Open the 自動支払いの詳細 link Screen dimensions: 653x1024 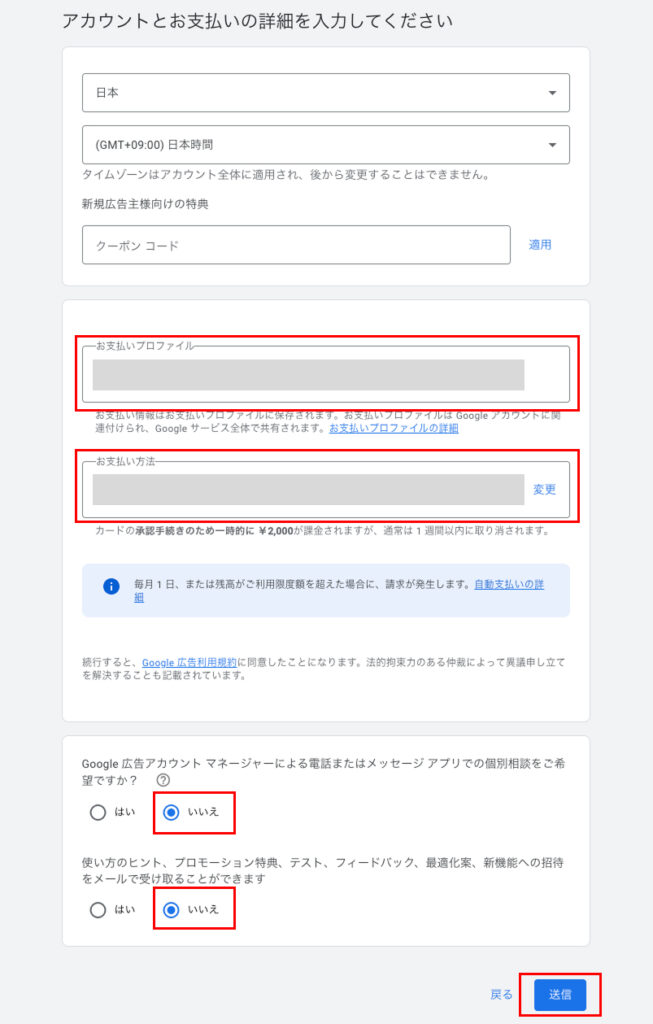click(511, 584)
